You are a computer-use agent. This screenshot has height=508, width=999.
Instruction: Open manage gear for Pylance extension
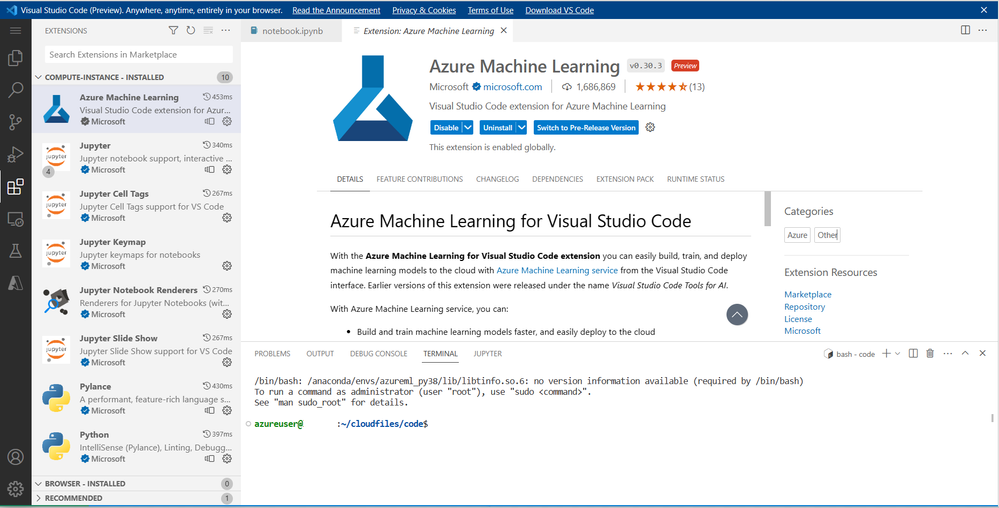pyautogui.click(x=227, y=410)
